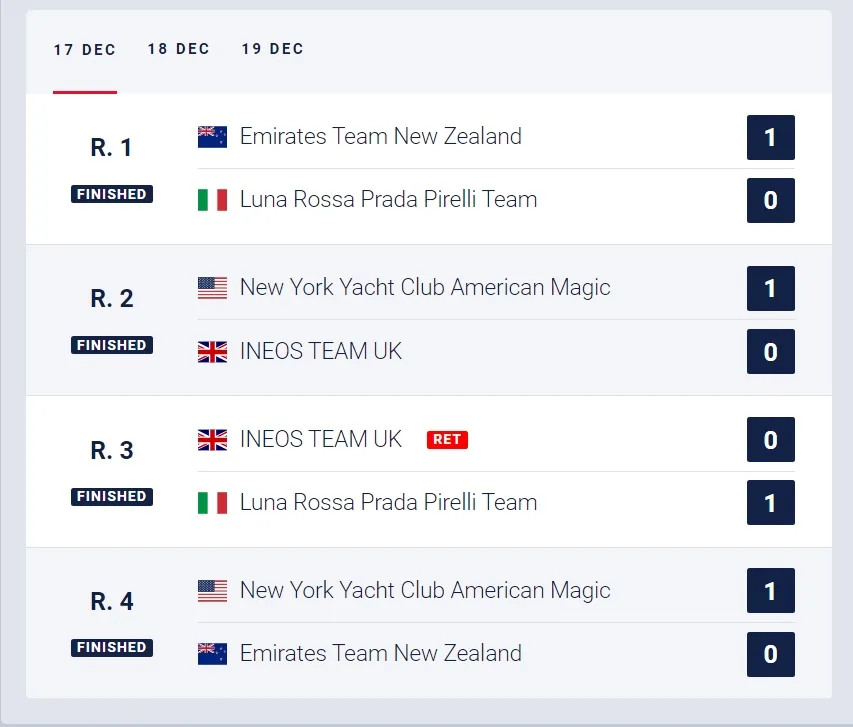Click the FINISHED badge under R. 1
The height and width of the screenshot is (727, 853).
point(112,194)
